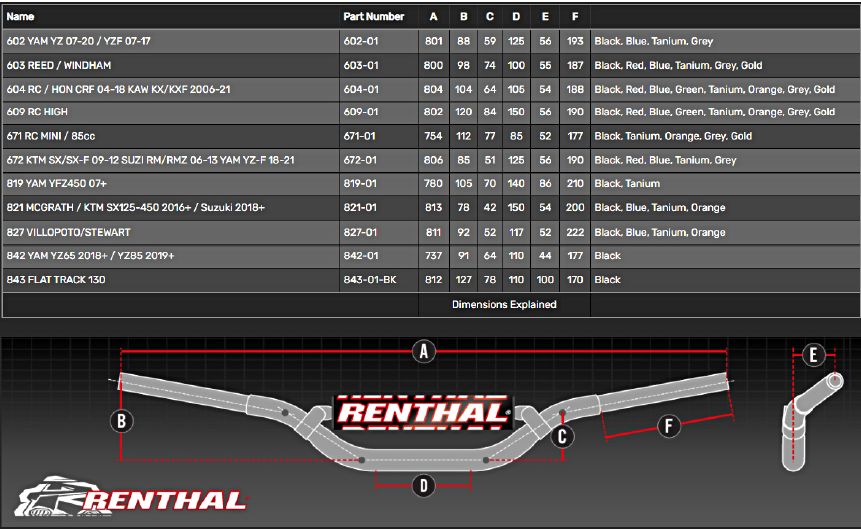Select row 843 FLAT TRACK 130
This screenshot has height=529, width=861.
pyautogui.click(x=431, y=280)
